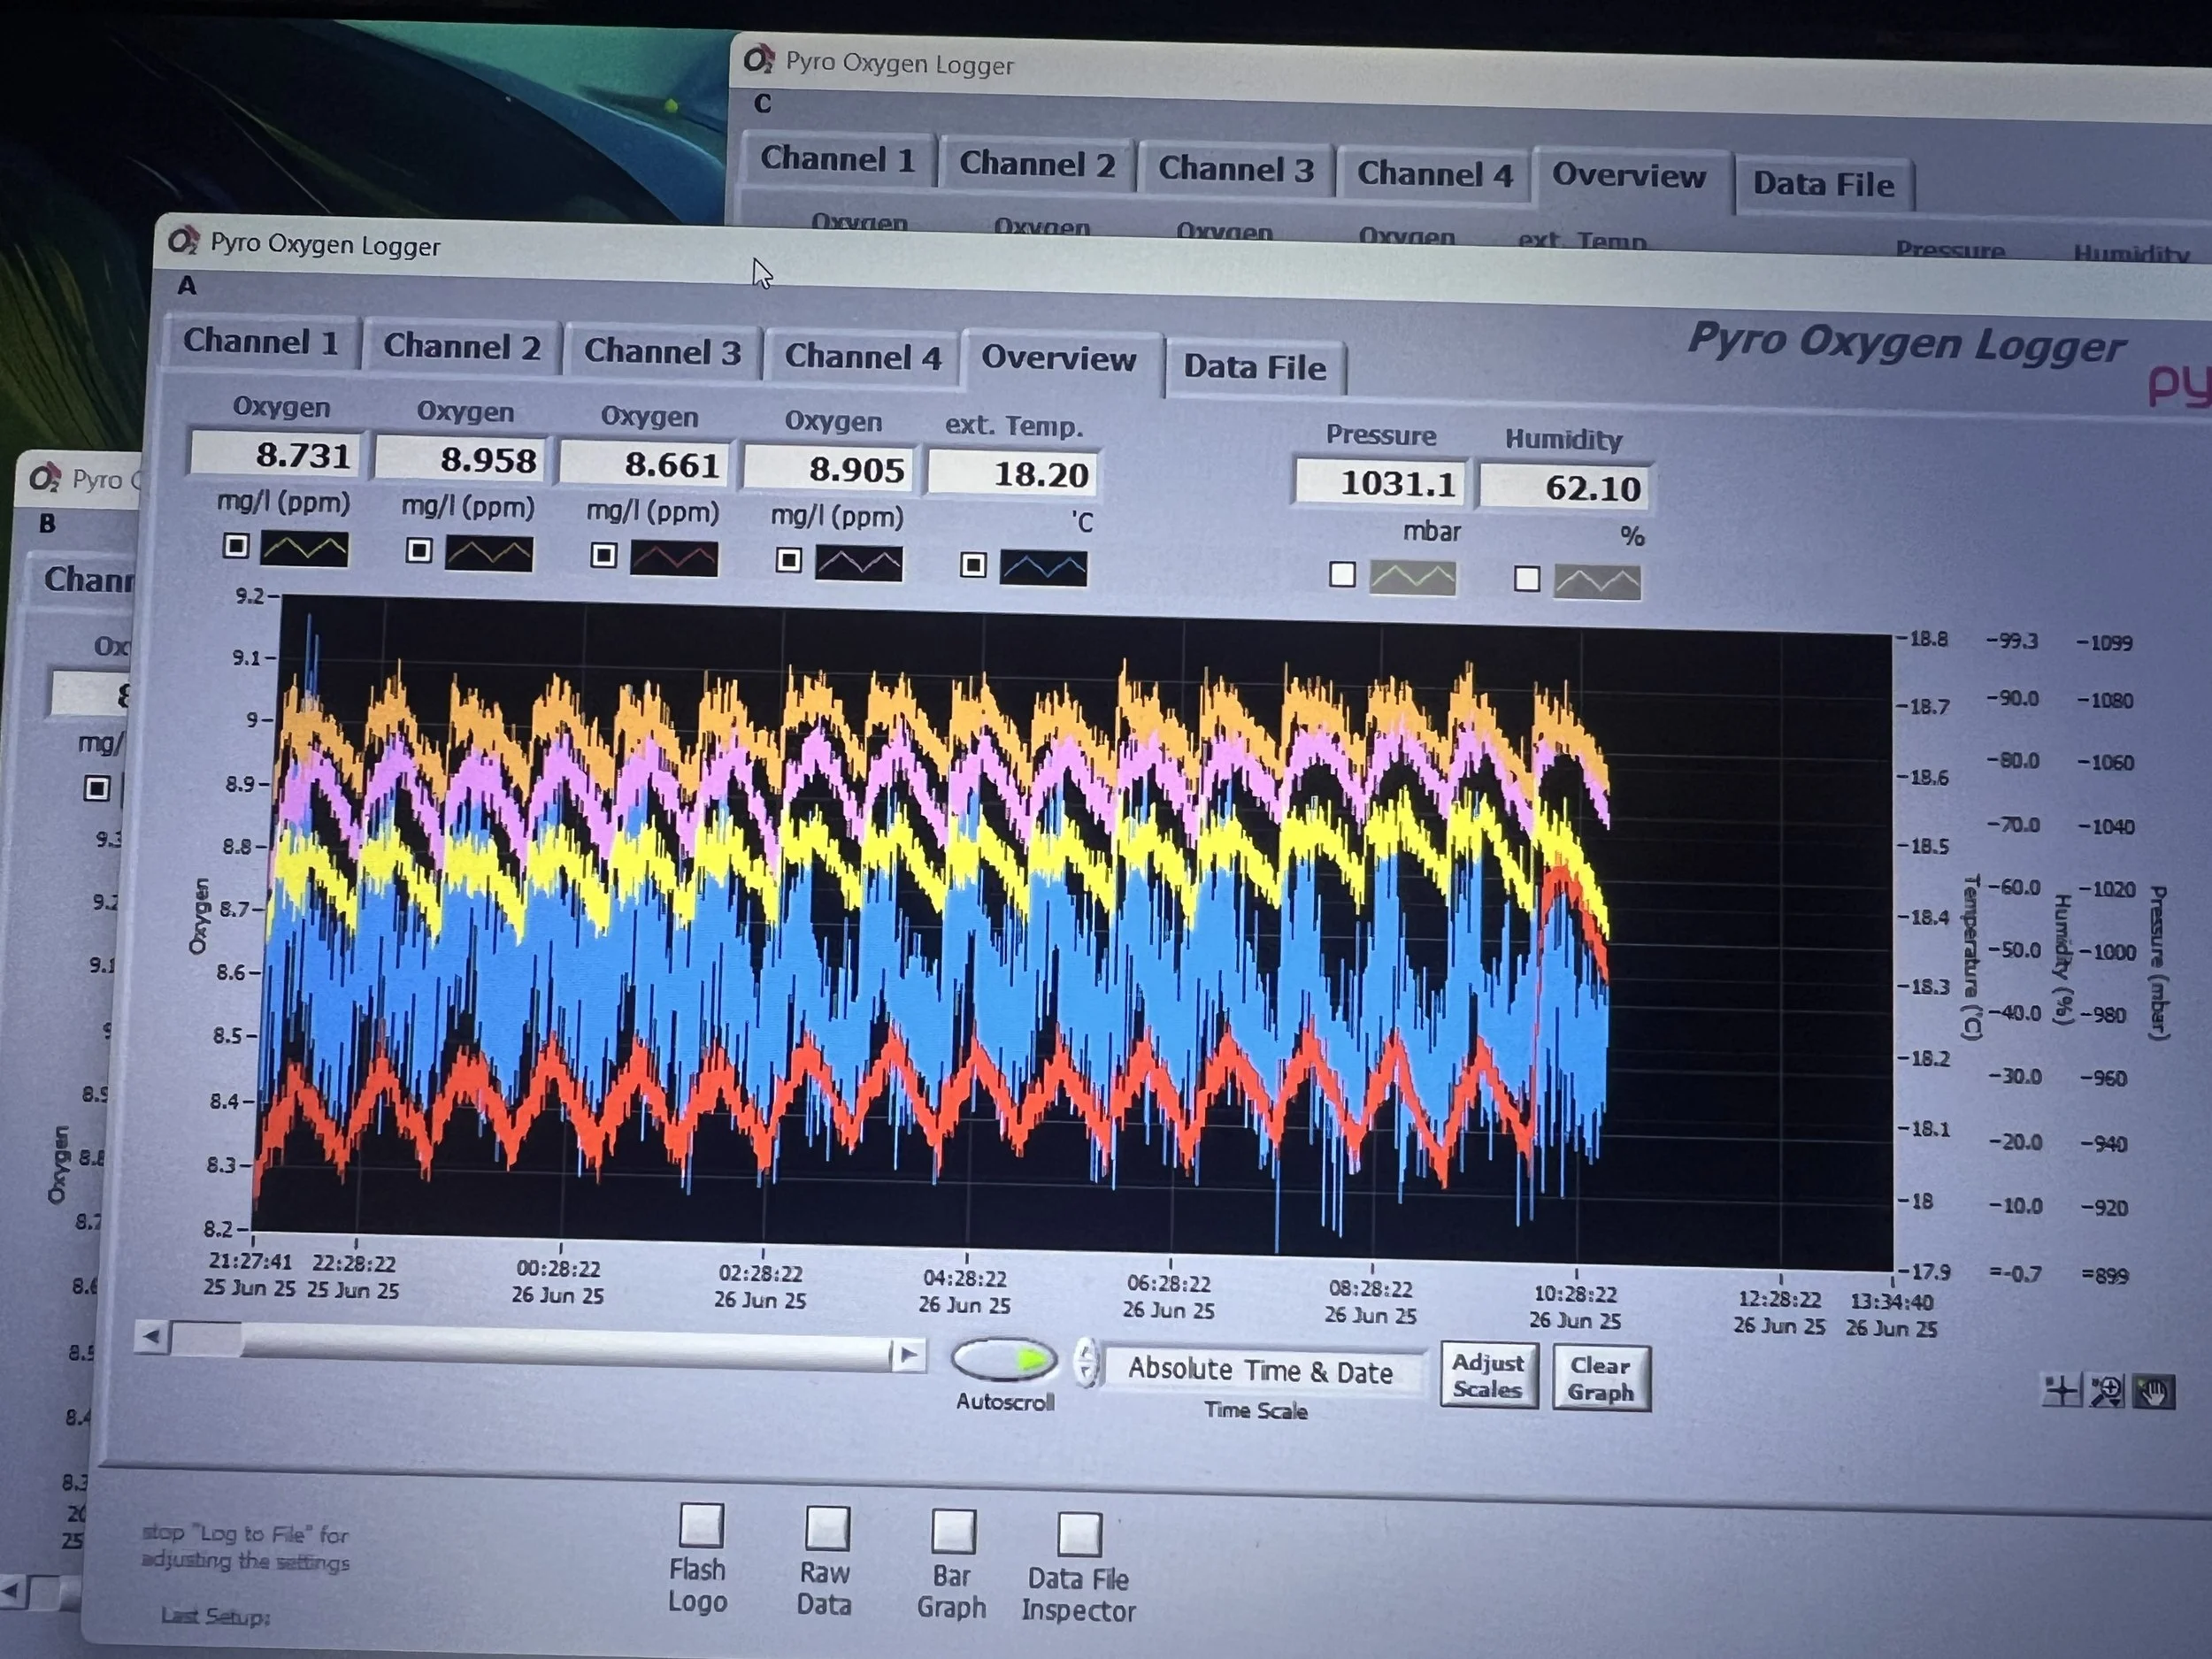
Task: Enable the Humidity plot checkbox
Action: (1527, 578)
